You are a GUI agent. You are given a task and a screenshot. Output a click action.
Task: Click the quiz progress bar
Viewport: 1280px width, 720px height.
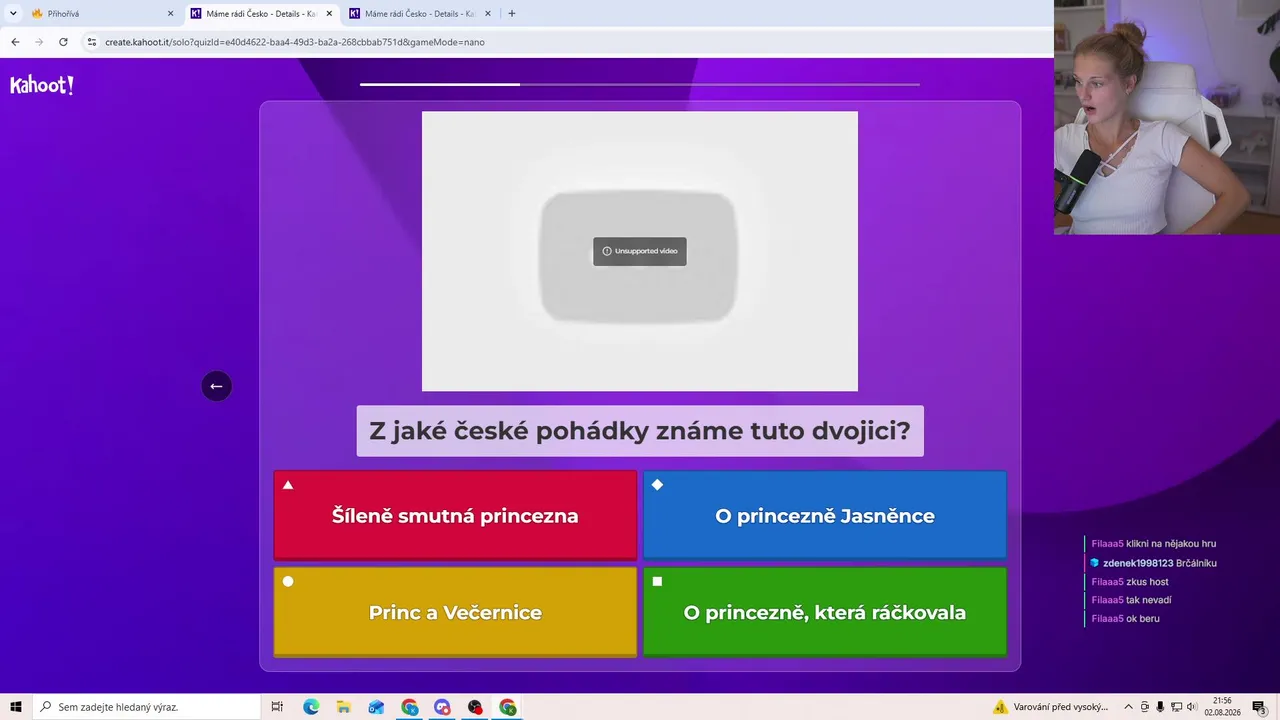[640, 84]
